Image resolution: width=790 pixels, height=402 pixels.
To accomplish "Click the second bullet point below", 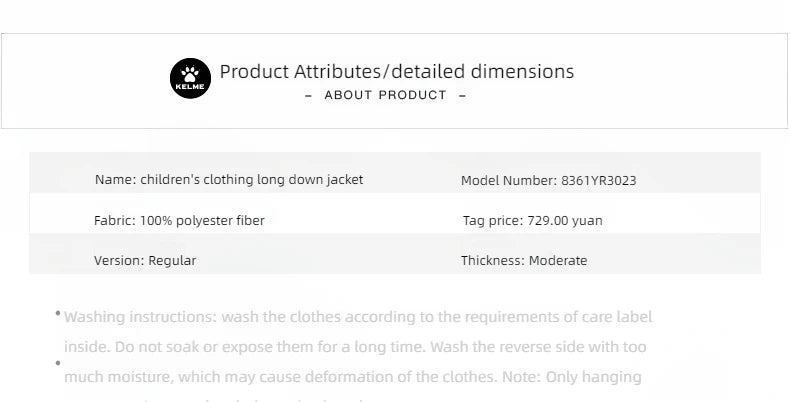I will tap(58, 363).
